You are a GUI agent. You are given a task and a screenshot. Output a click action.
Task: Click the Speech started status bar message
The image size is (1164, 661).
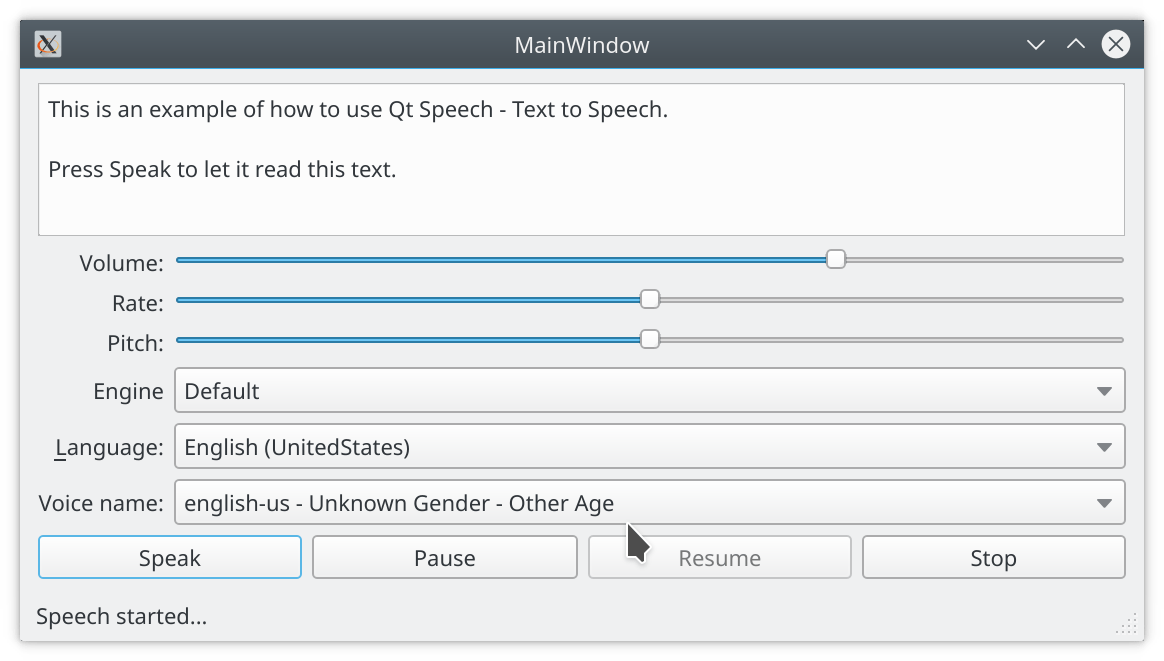tap(122, 616)
